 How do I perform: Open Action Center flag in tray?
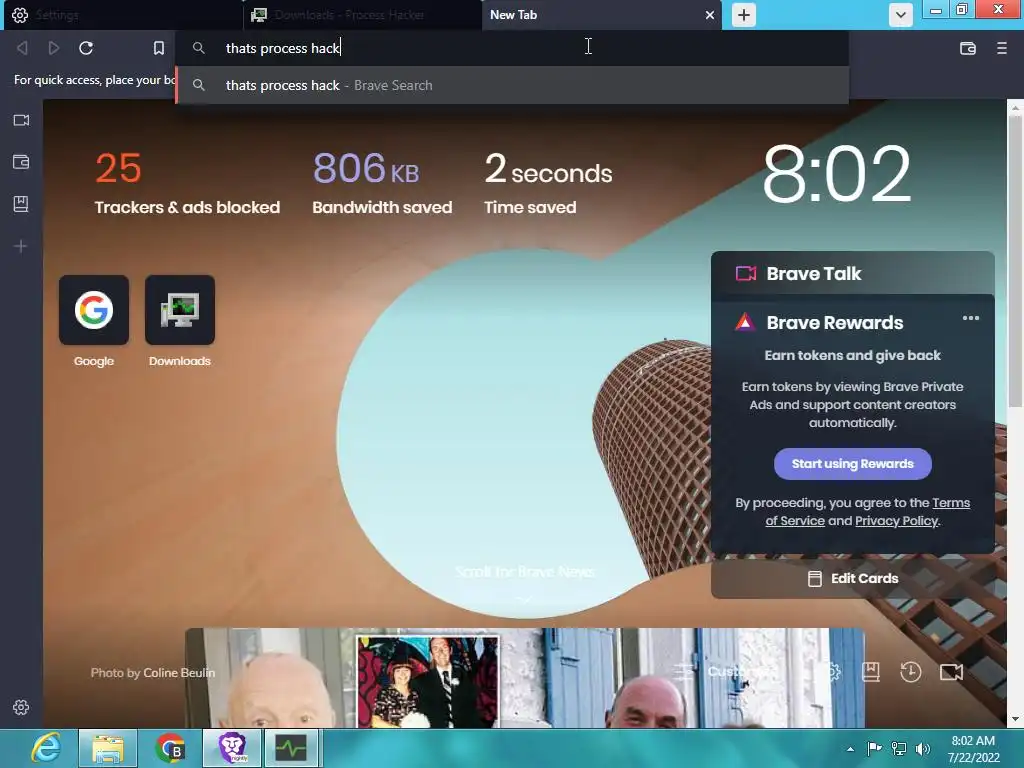click(874, 749)
